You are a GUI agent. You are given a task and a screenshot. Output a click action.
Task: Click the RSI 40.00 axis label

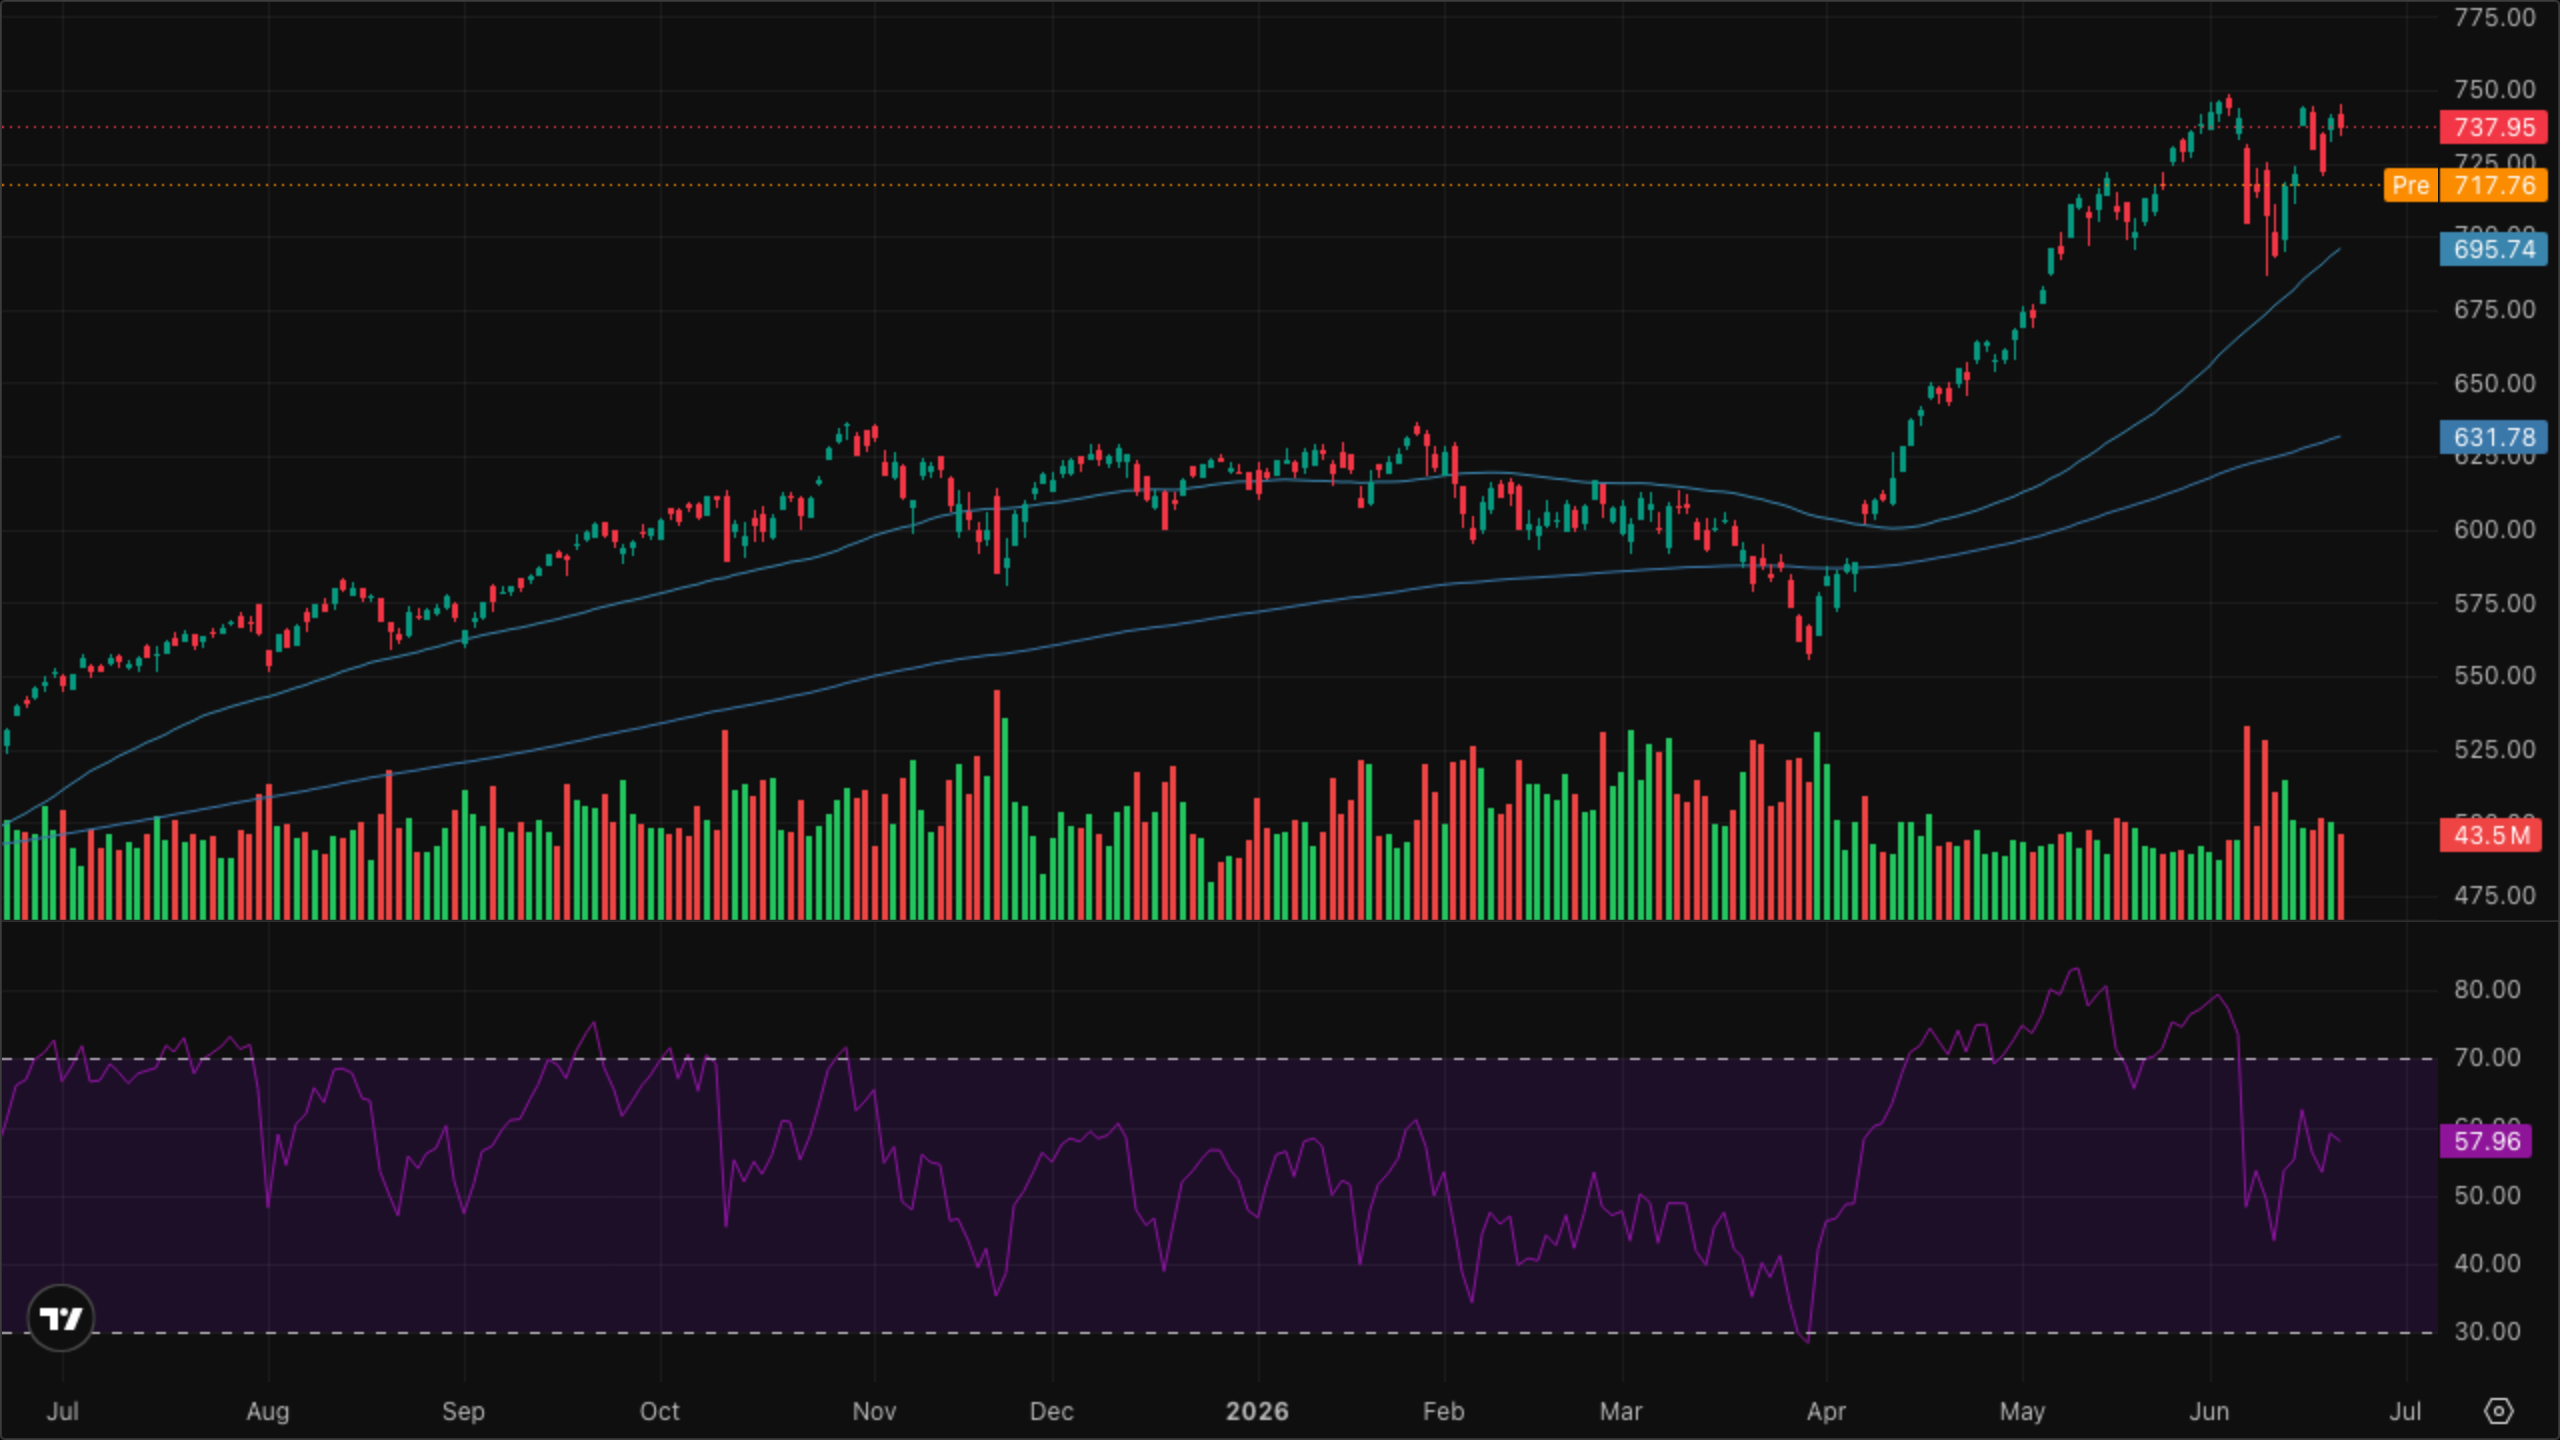tap(2486, 1263)
